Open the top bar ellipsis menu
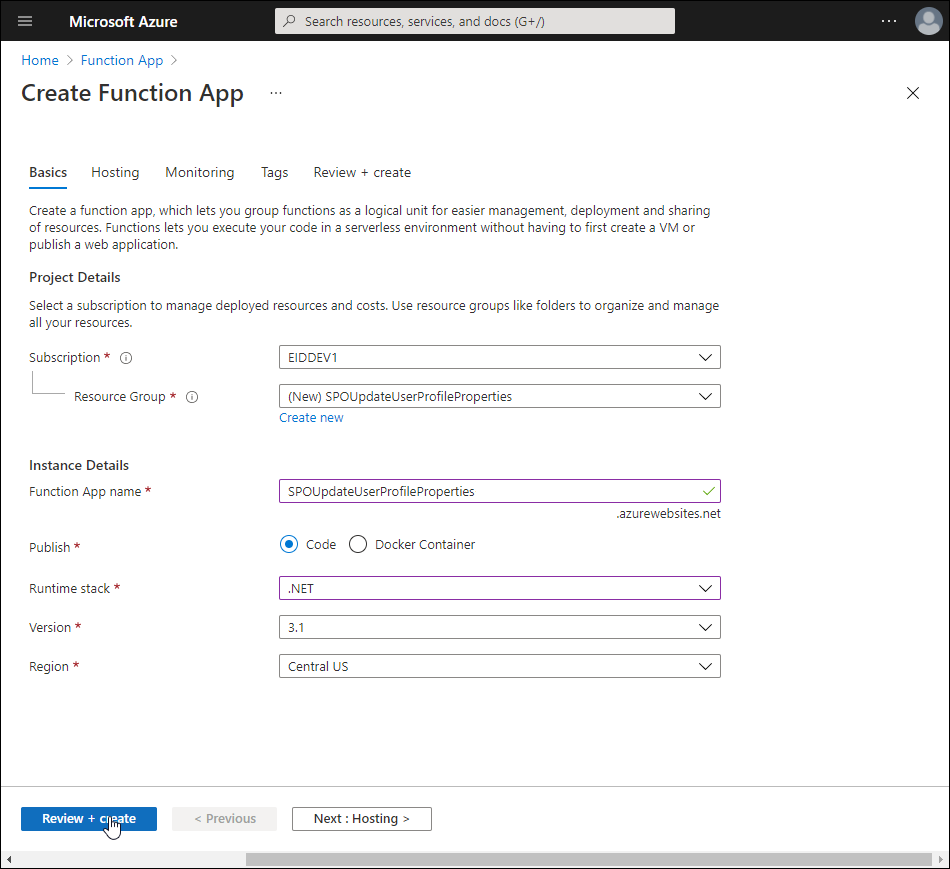This screenshot has height=869, width=950. [x=889, y=21]
